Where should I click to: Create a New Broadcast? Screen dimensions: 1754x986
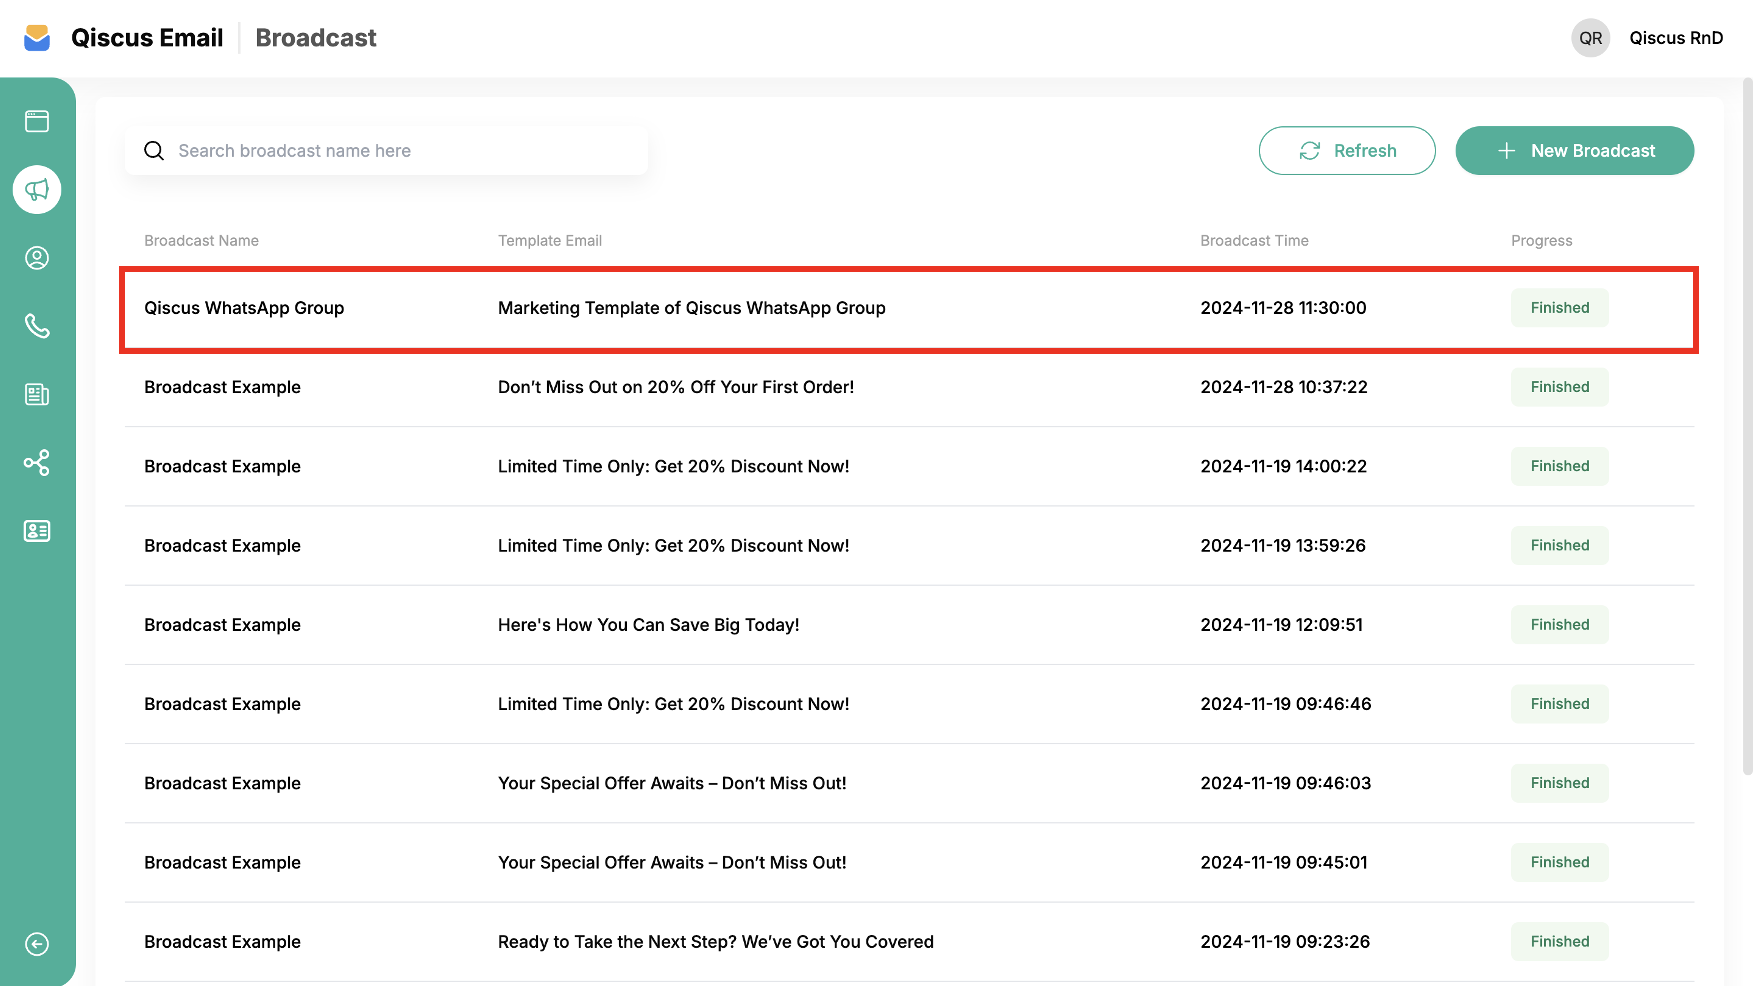(x=1574, y=151)
